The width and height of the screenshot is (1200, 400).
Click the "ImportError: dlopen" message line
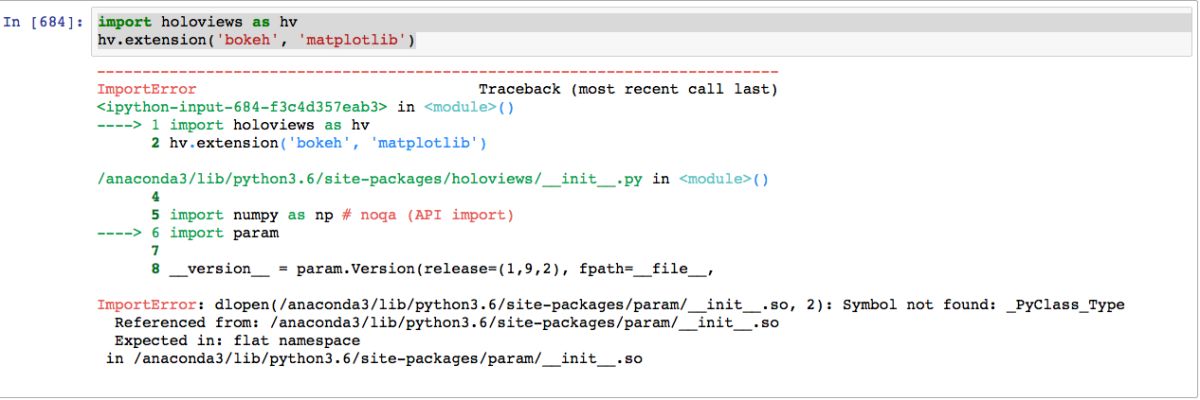[x=611, y=305]
